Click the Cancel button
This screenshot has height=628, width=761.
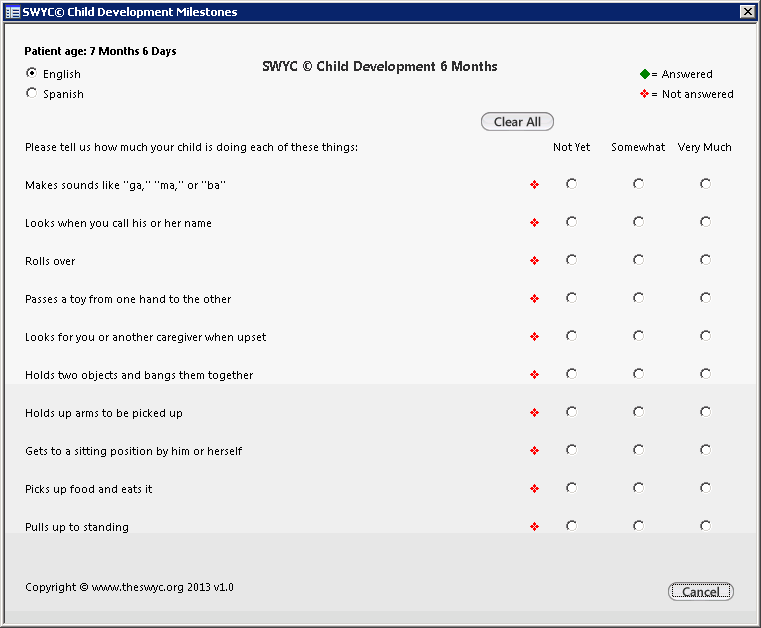click(x=700, y=592)
